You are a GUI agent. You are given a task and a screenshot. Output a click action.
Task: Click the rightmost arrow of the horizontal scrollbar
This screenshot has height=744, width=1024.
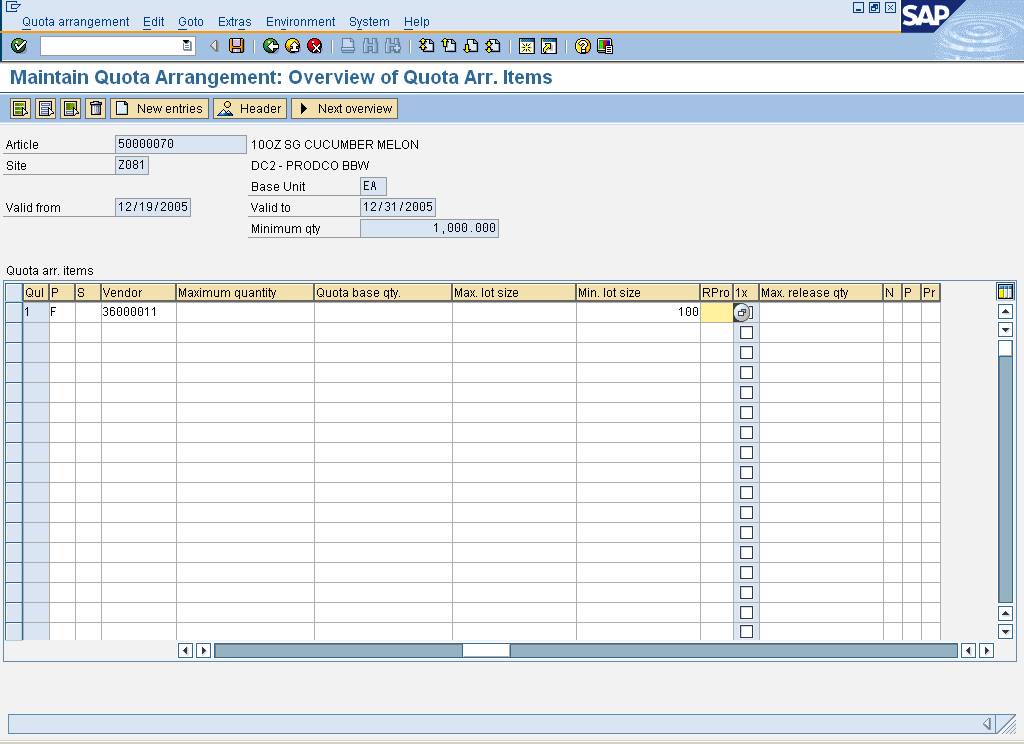[x=987, y=651]
